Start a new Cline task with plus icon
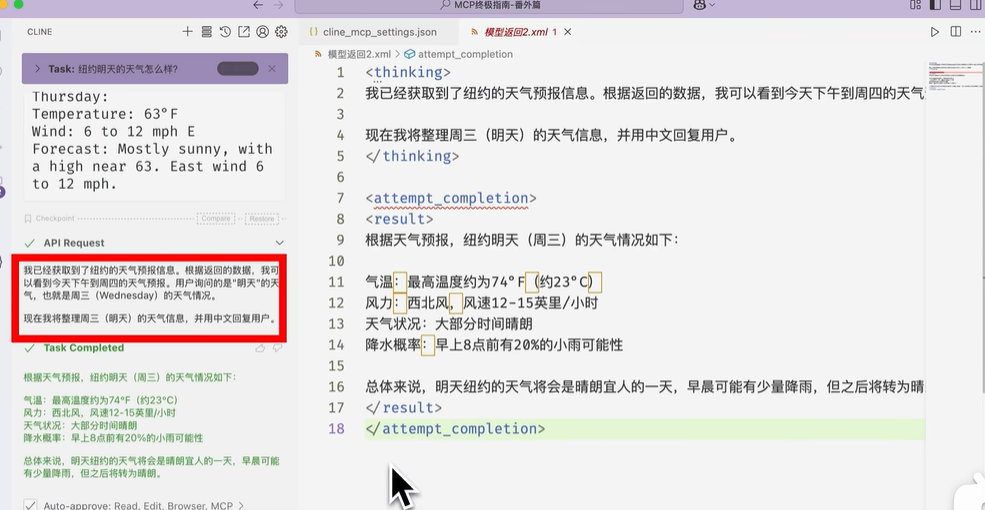This screenshot has height=510, width=985. 187,31
